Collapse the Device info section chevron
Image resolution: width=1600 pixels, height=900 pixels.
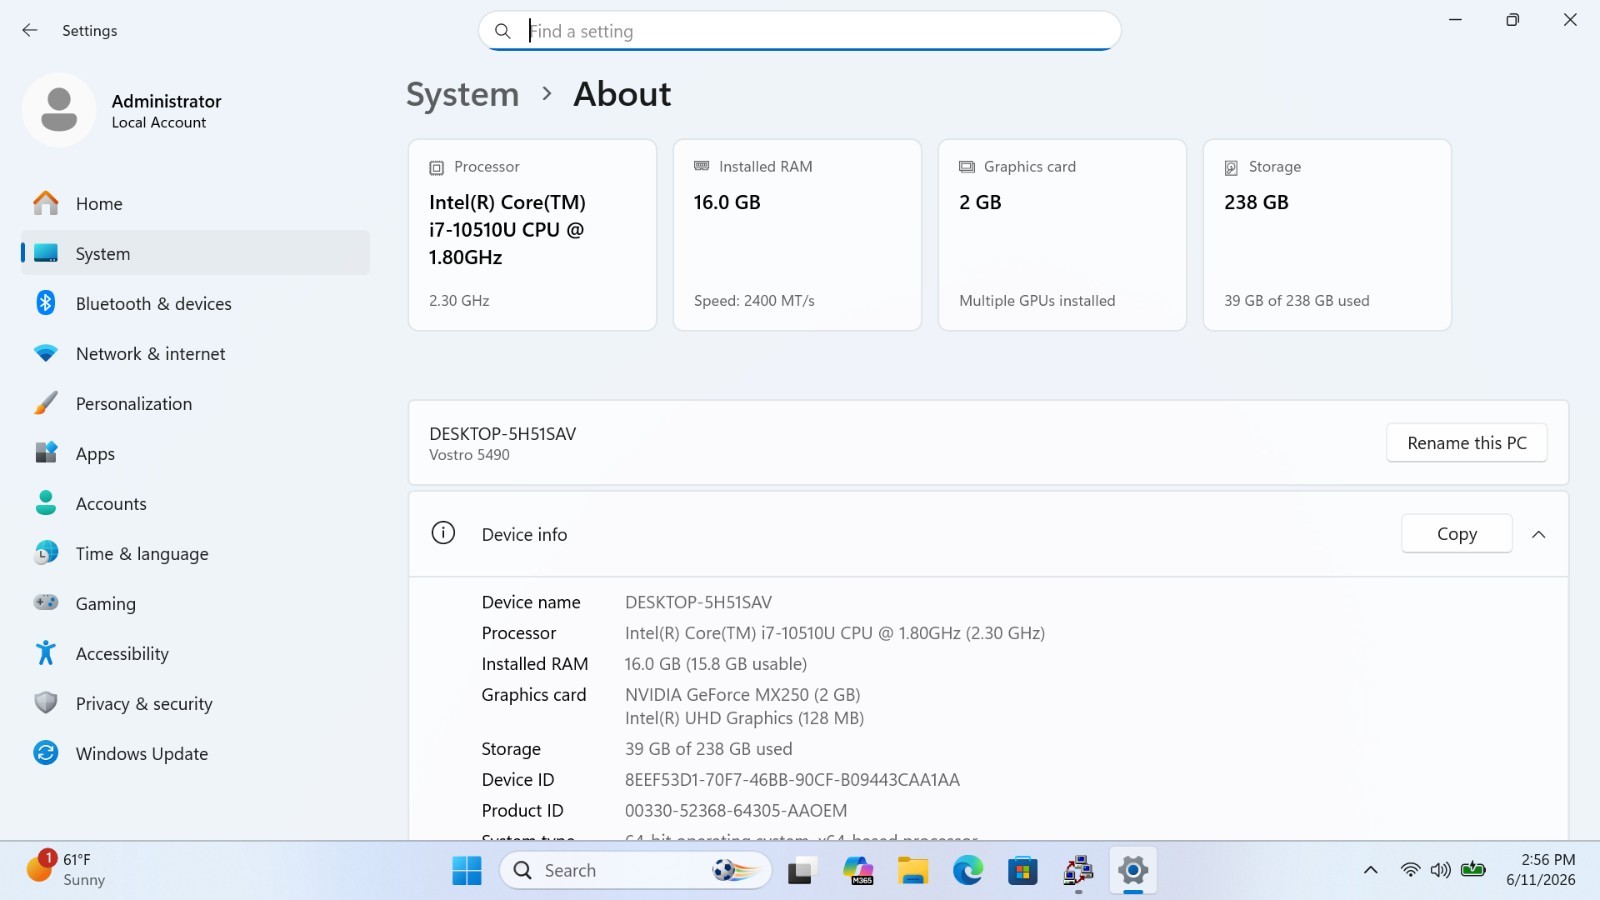coord(1539,534)
